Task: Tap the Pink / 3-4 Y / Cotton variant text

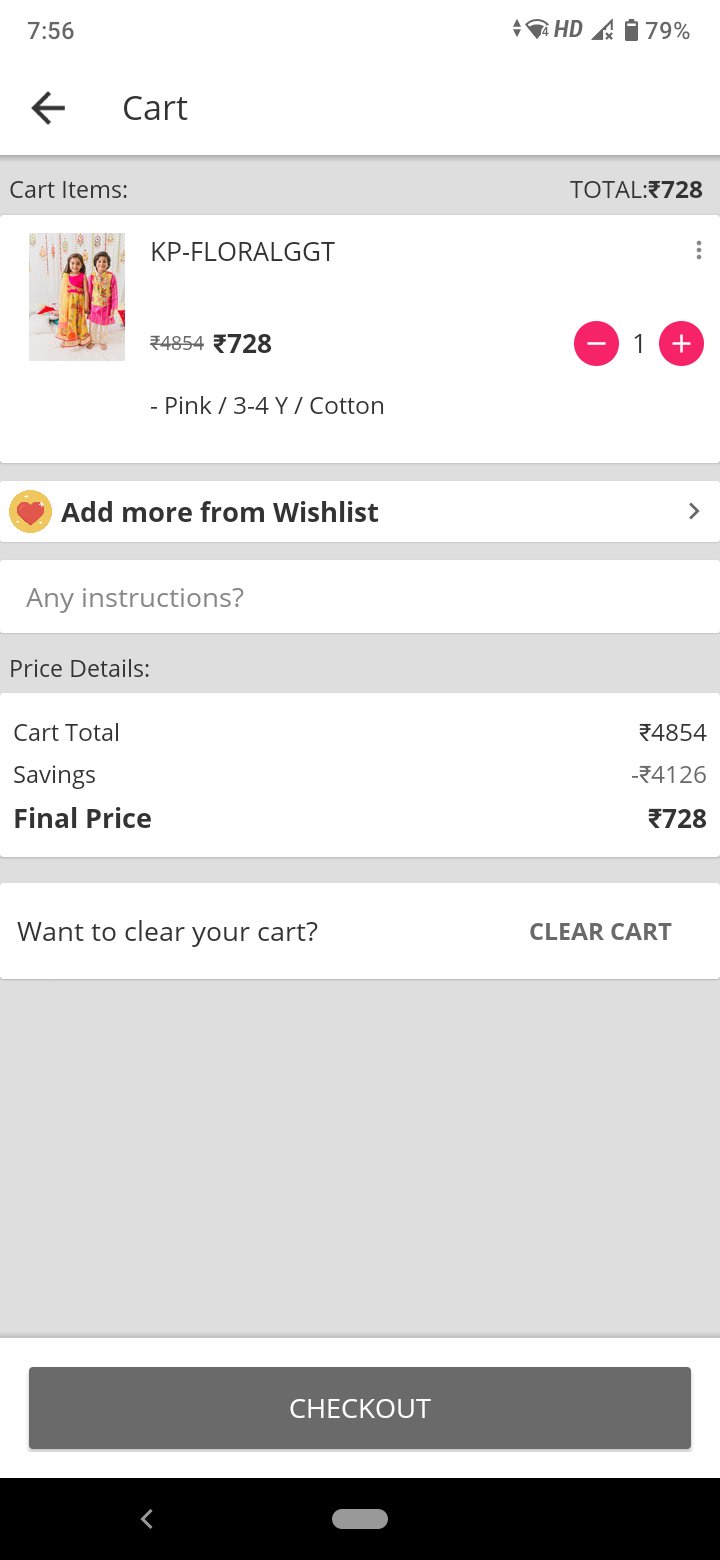Action: point(267,405)
